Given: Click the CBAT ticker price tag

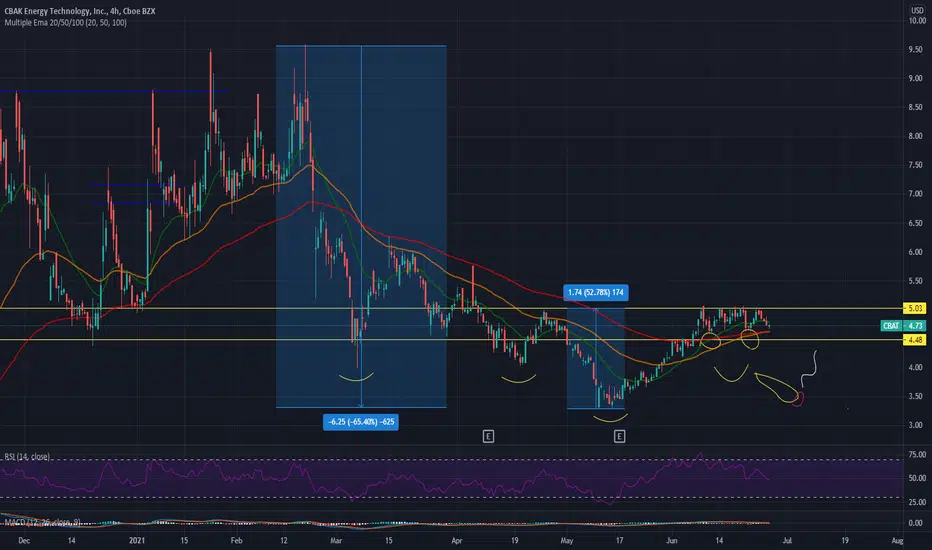Looking at the screenshot, I should (x=891, y=325).
